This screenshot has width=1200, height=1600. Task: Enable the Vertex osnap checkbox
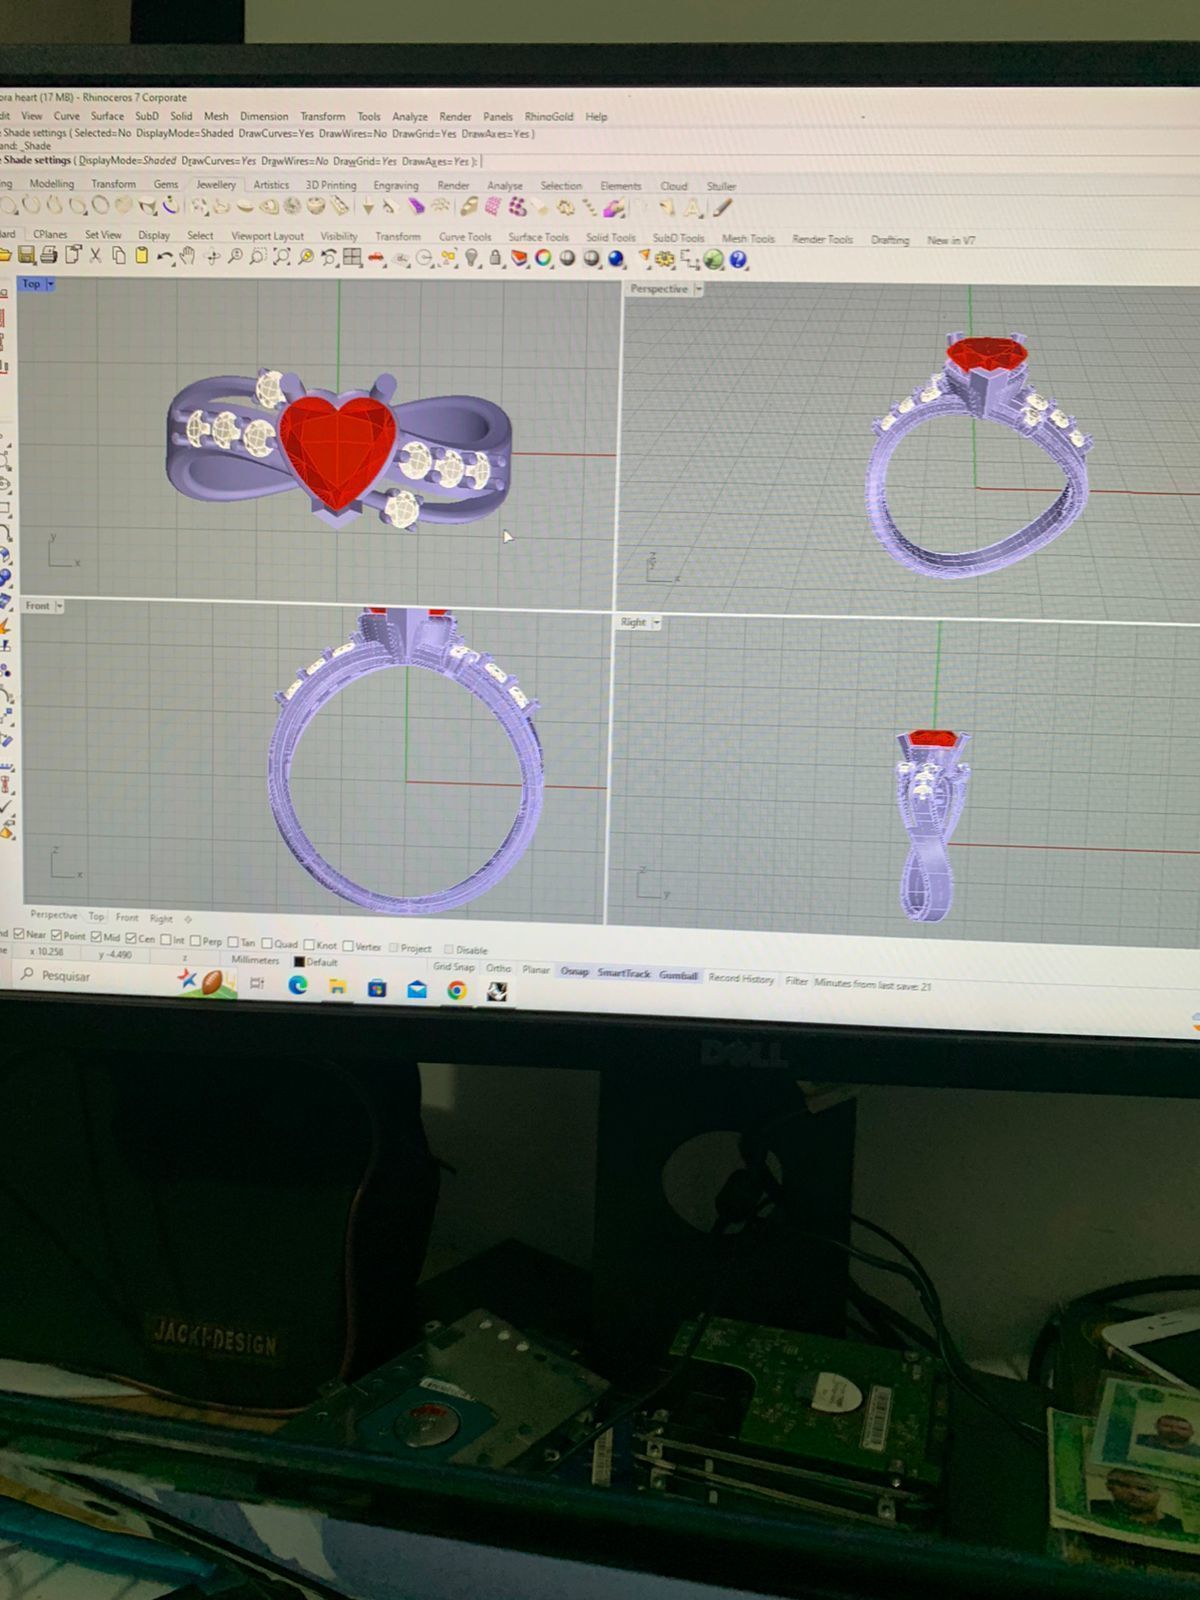pyautogui.click(x=348, y=945)
